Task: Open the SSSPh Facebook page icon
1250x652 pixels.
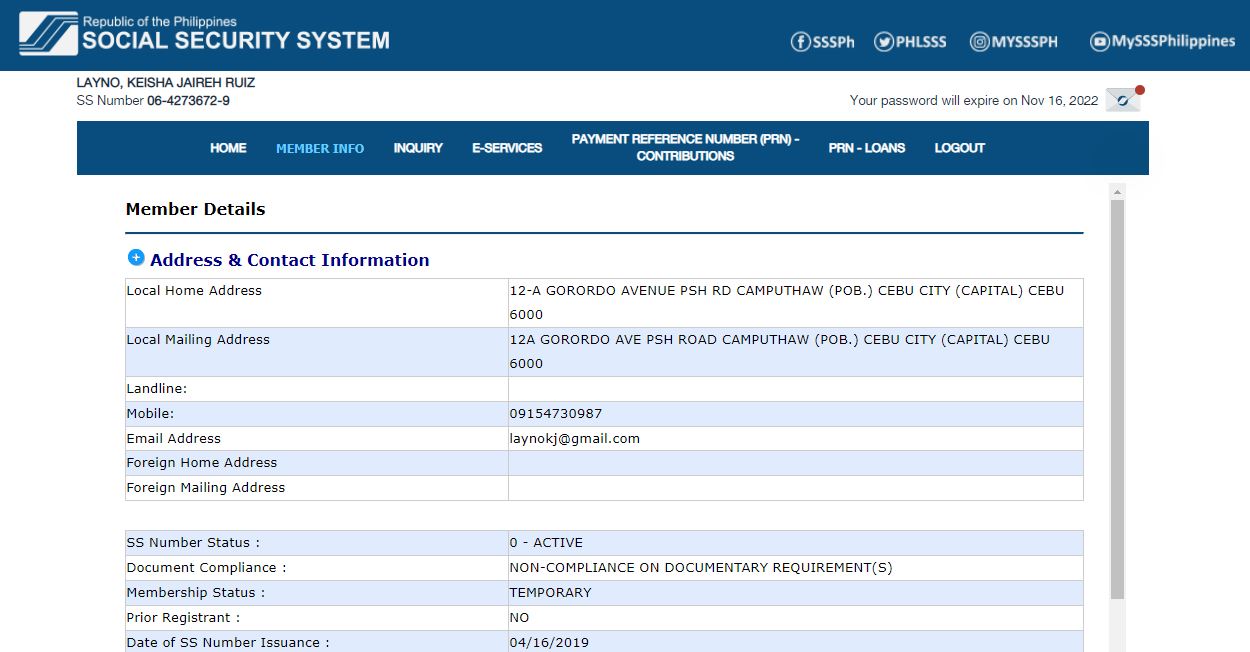Action: [x=800, y=41]
